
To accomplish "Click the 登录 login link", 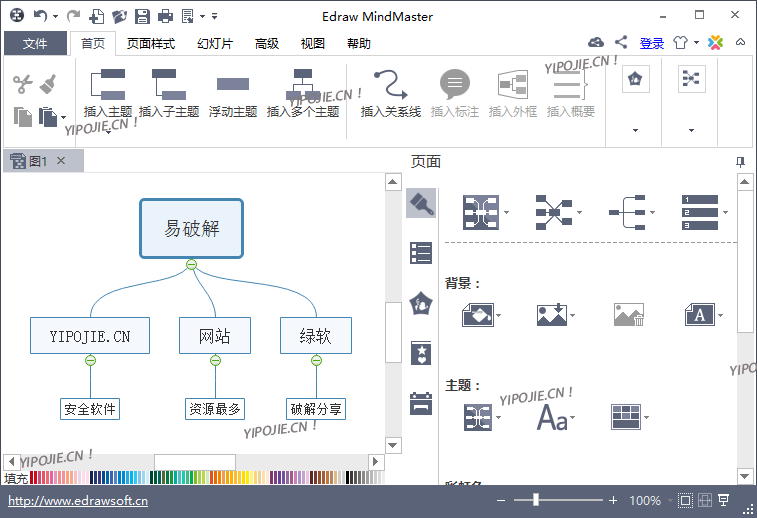I will [x=652, y=43].
